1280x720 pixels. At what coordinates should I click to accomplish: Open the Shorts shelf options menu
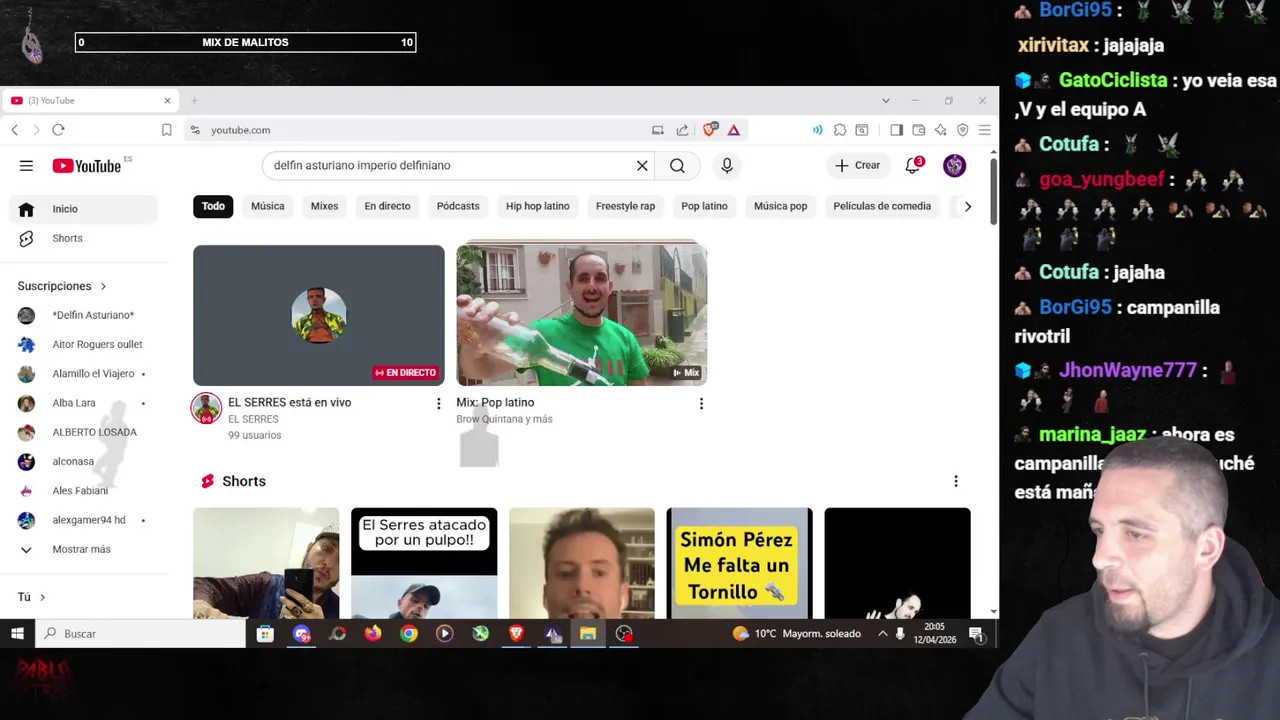click(x=955, y=481)
